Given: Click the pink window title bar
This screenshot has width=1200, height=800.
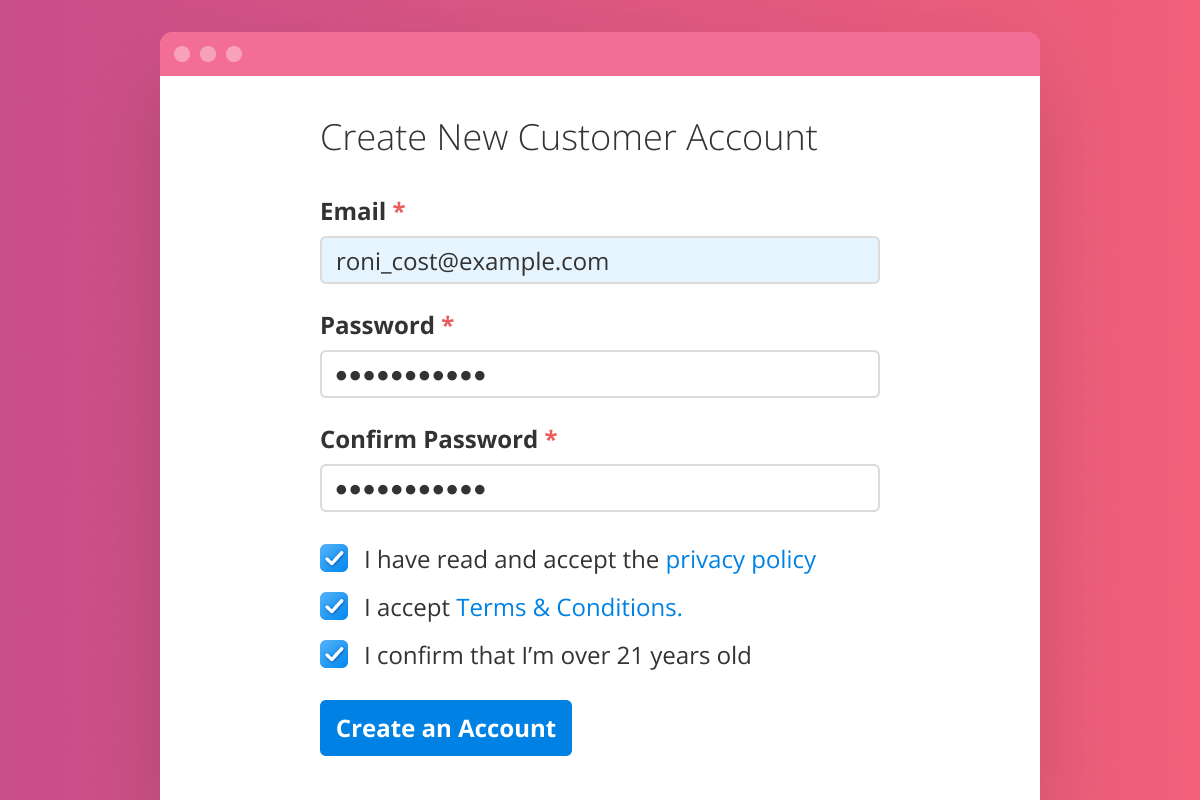Looking at the screenshot, I should [x=640, y=54].
